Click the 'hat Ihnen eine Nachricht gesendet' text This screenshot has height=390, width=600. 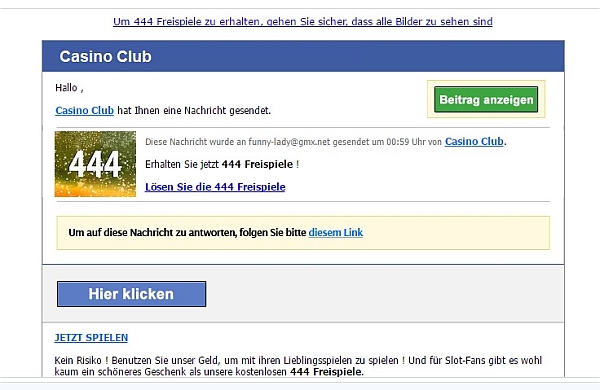[194, 111]
